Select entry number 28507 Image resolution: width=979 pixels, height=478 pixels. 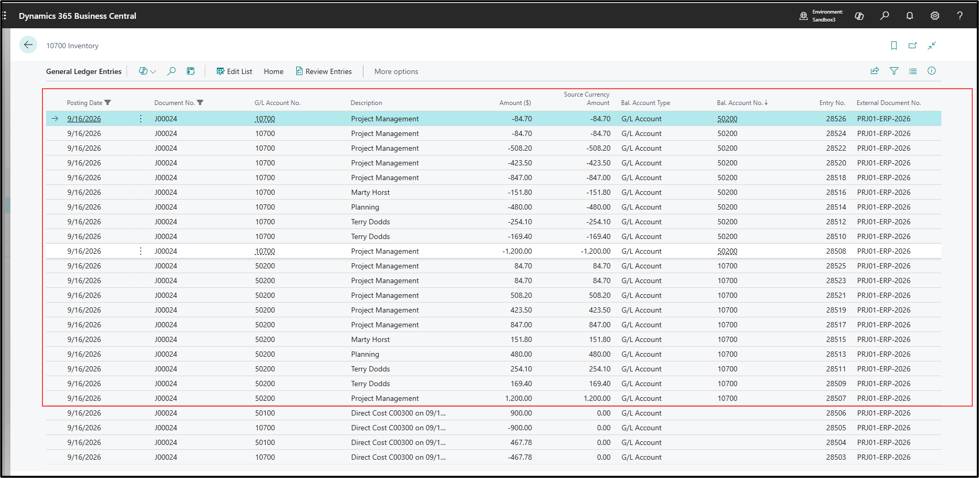[x=836, y=398]
